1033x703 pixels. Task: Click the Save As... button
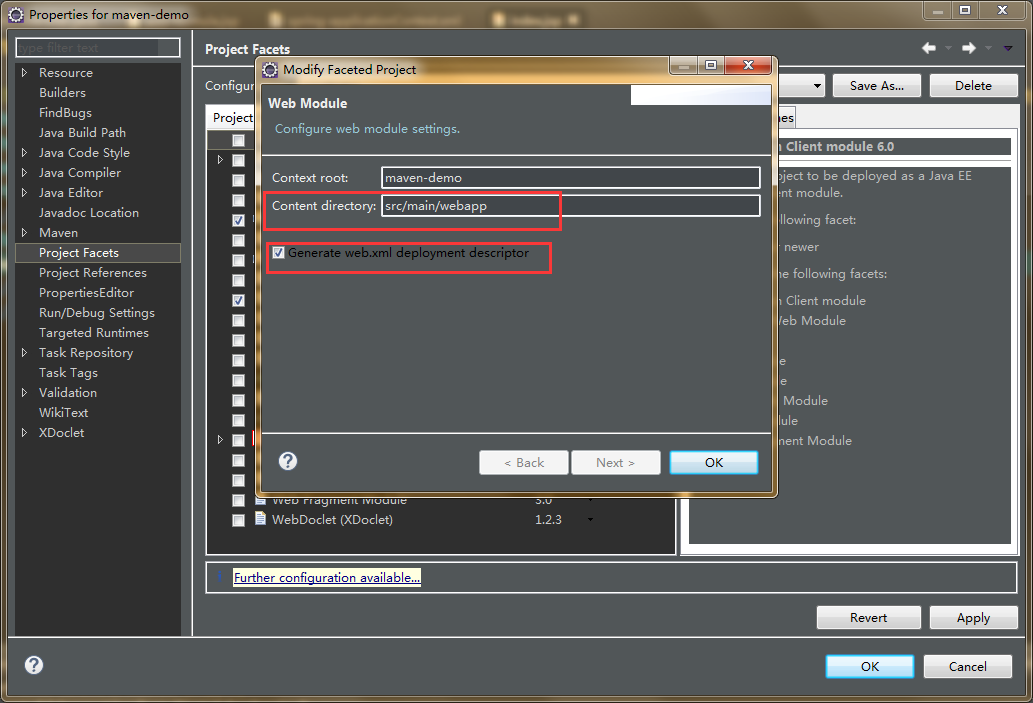coord(877,86)
